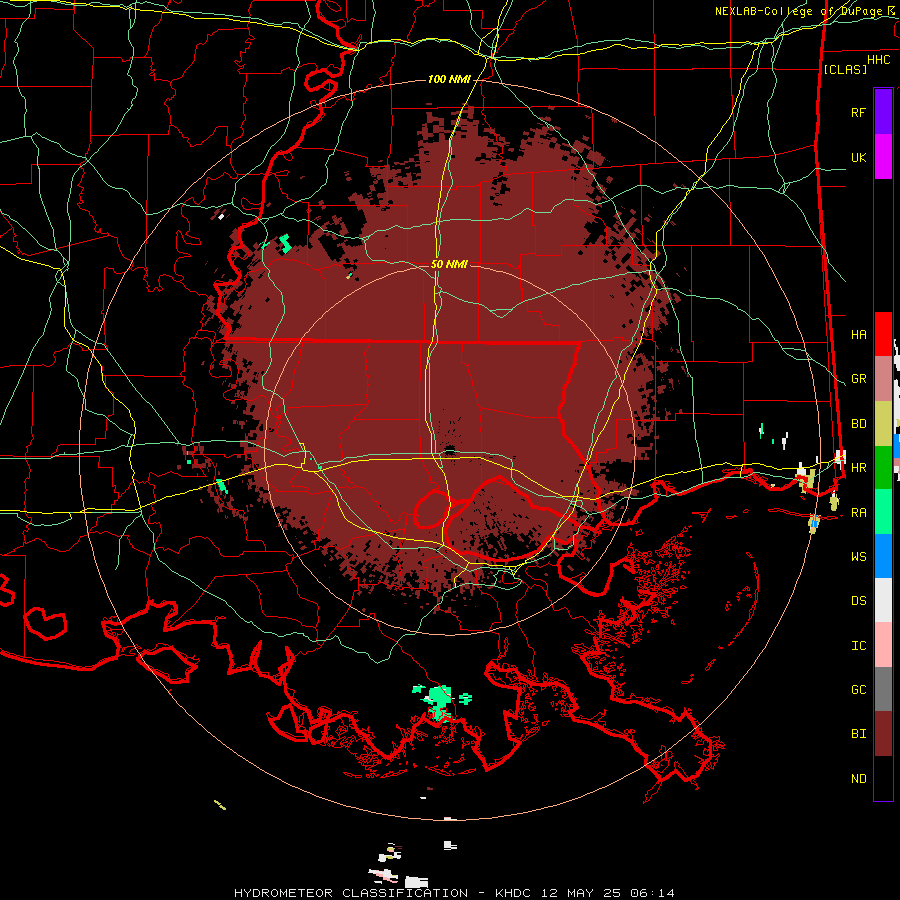The width and height of the screenshot is (900, 900).
Task: Click the "WS" legend label
Action: point(858,556)
